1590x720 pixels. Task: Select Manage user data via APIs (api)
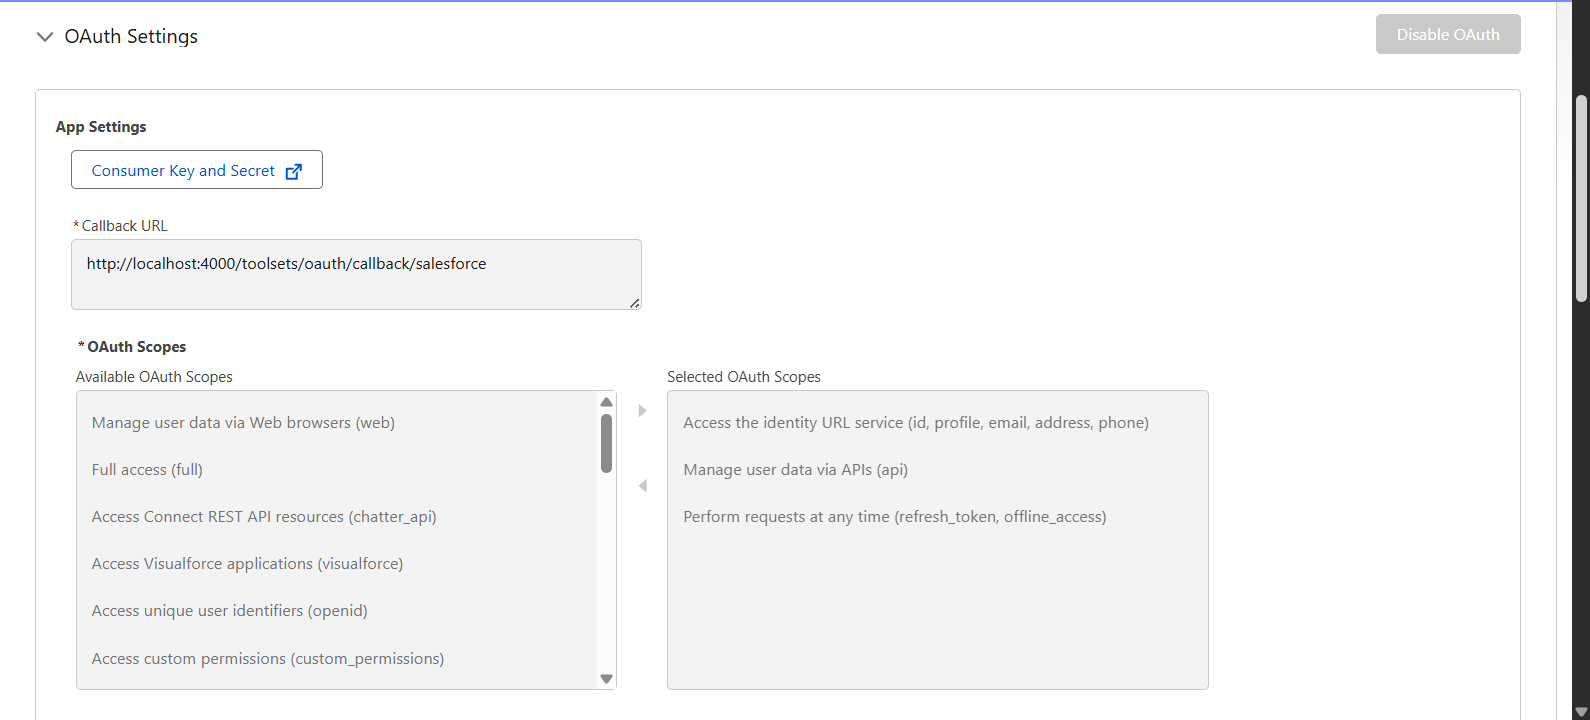coord(795,470)
